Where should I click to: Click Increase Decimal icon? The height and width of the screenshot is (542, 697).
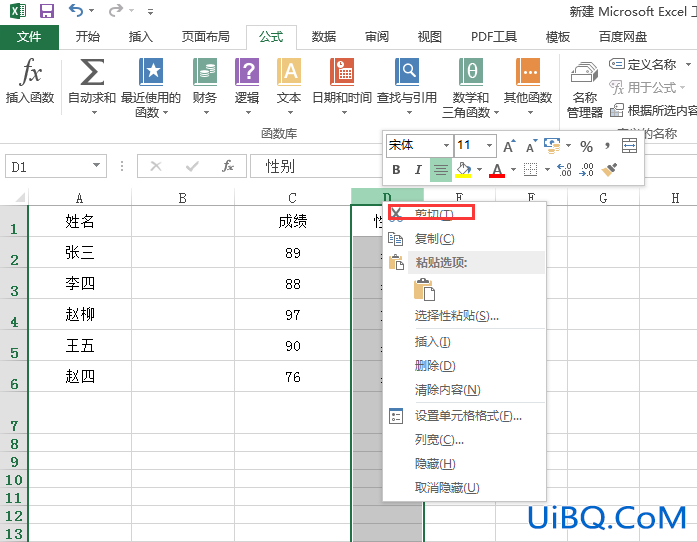tap(564, 169)
